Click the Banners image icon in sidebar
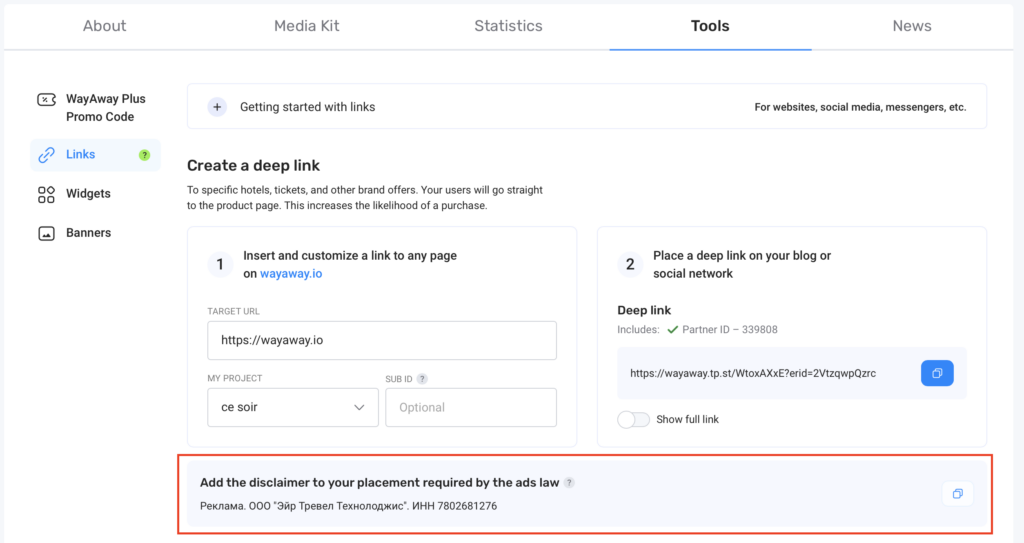1024x543 pixels. (46, 233)
